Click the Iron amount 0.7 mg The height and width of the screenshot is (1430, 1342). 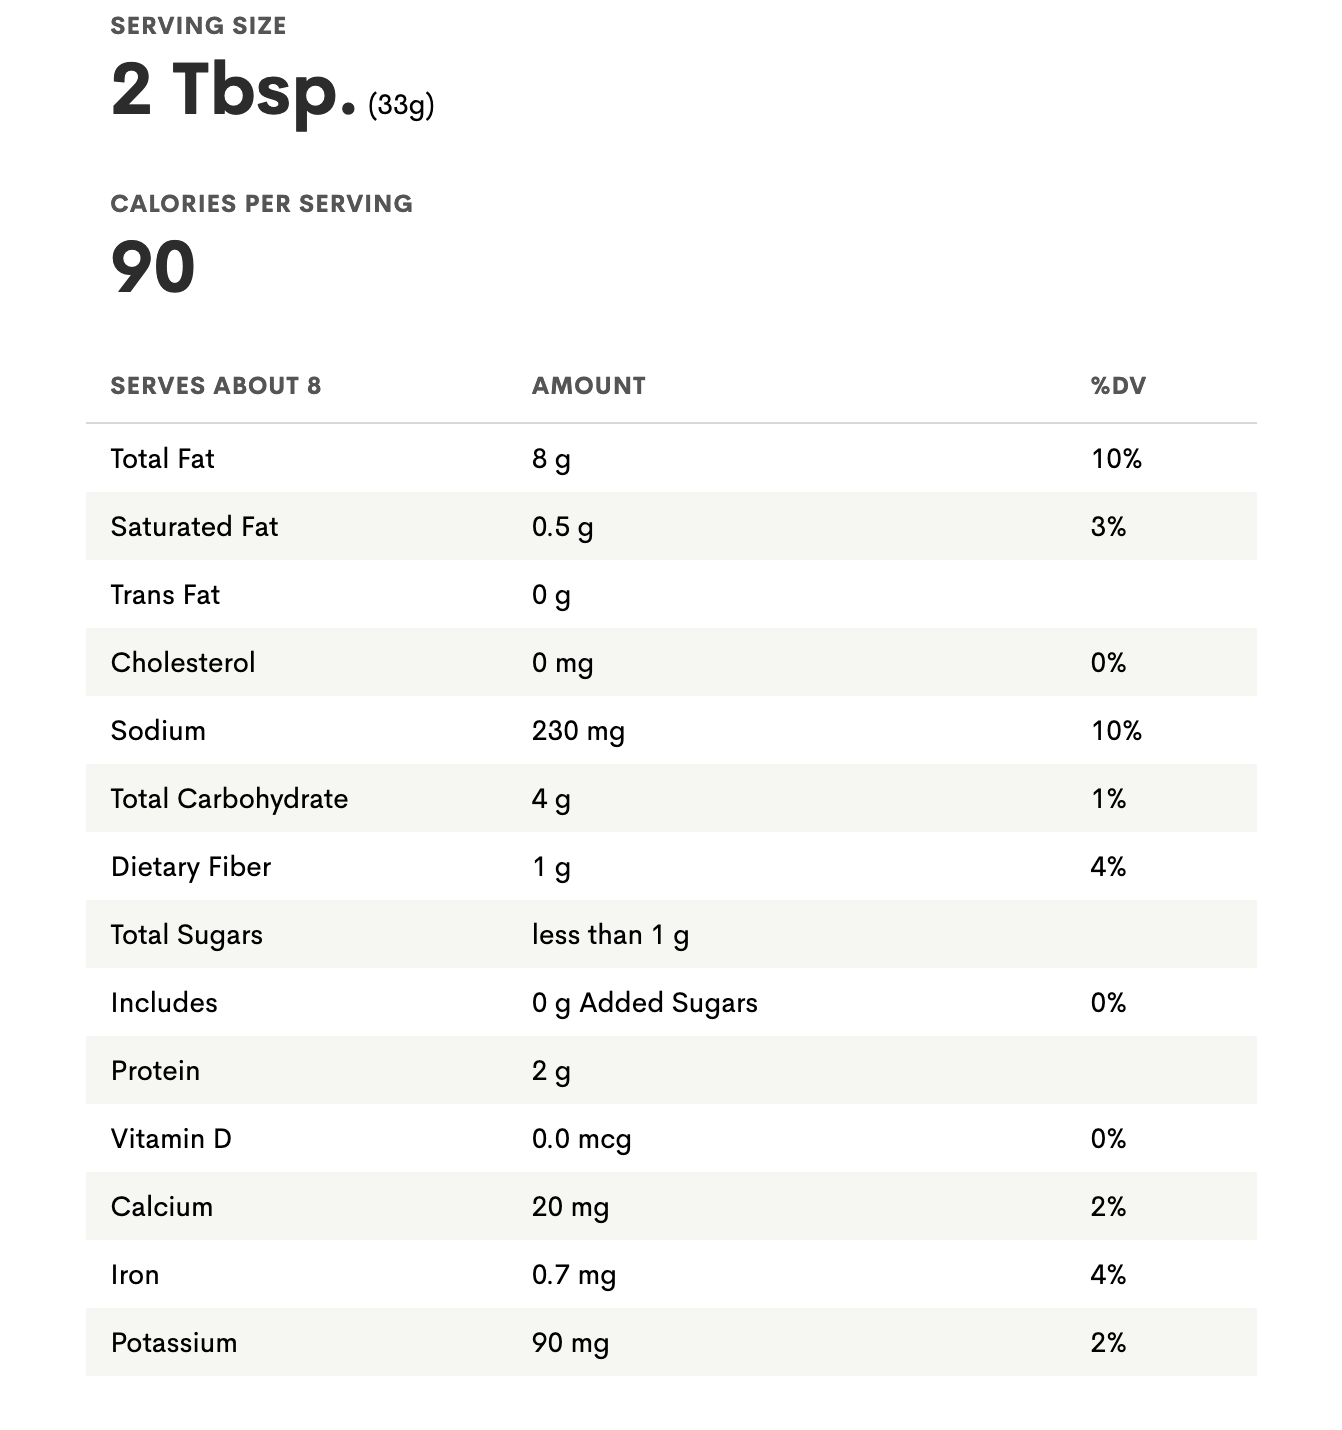coord(574,1275)
